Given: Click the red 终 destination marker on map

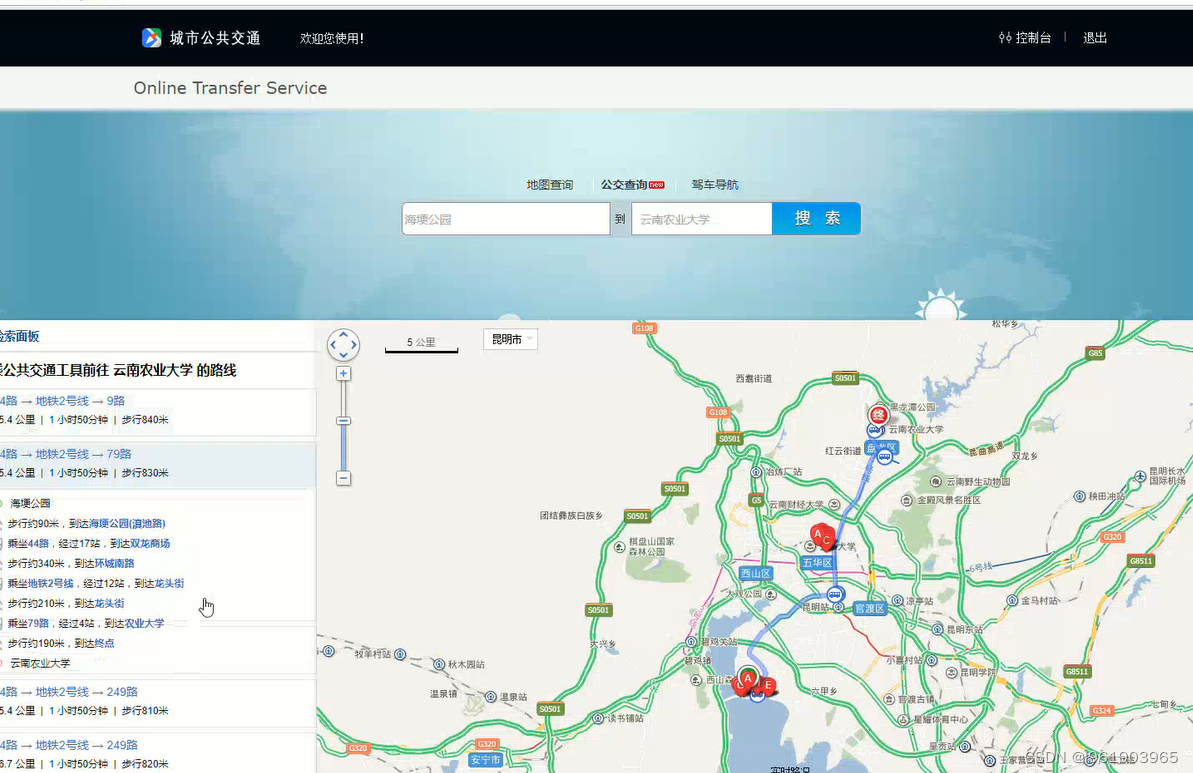Looking at the screenshot, I should pyautogui.click(x=878, y=414).
